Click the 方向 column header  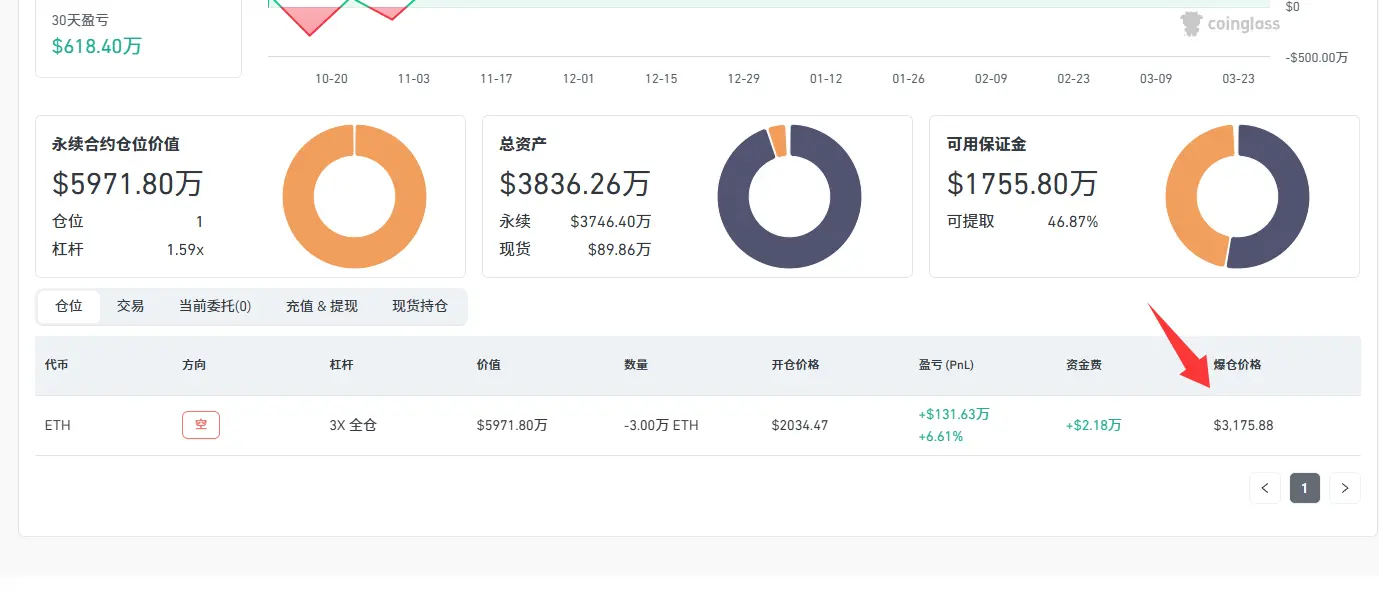(194, 365)
